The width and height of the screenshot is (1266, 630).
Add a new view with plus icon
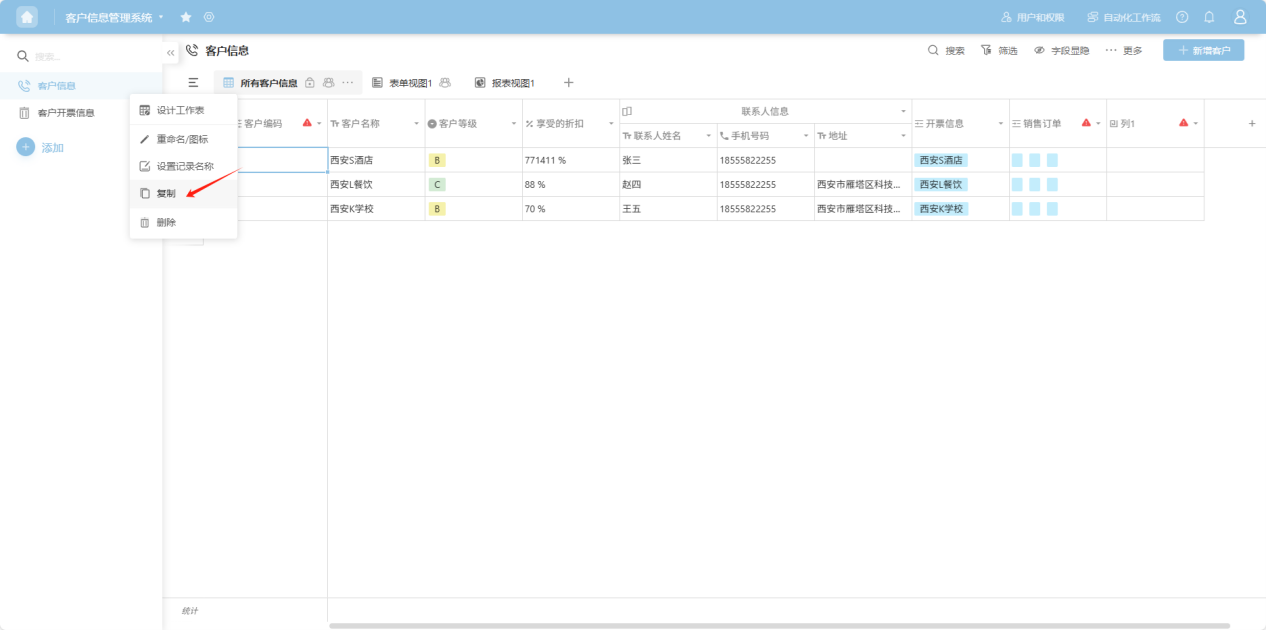click(x=569, y=82)
